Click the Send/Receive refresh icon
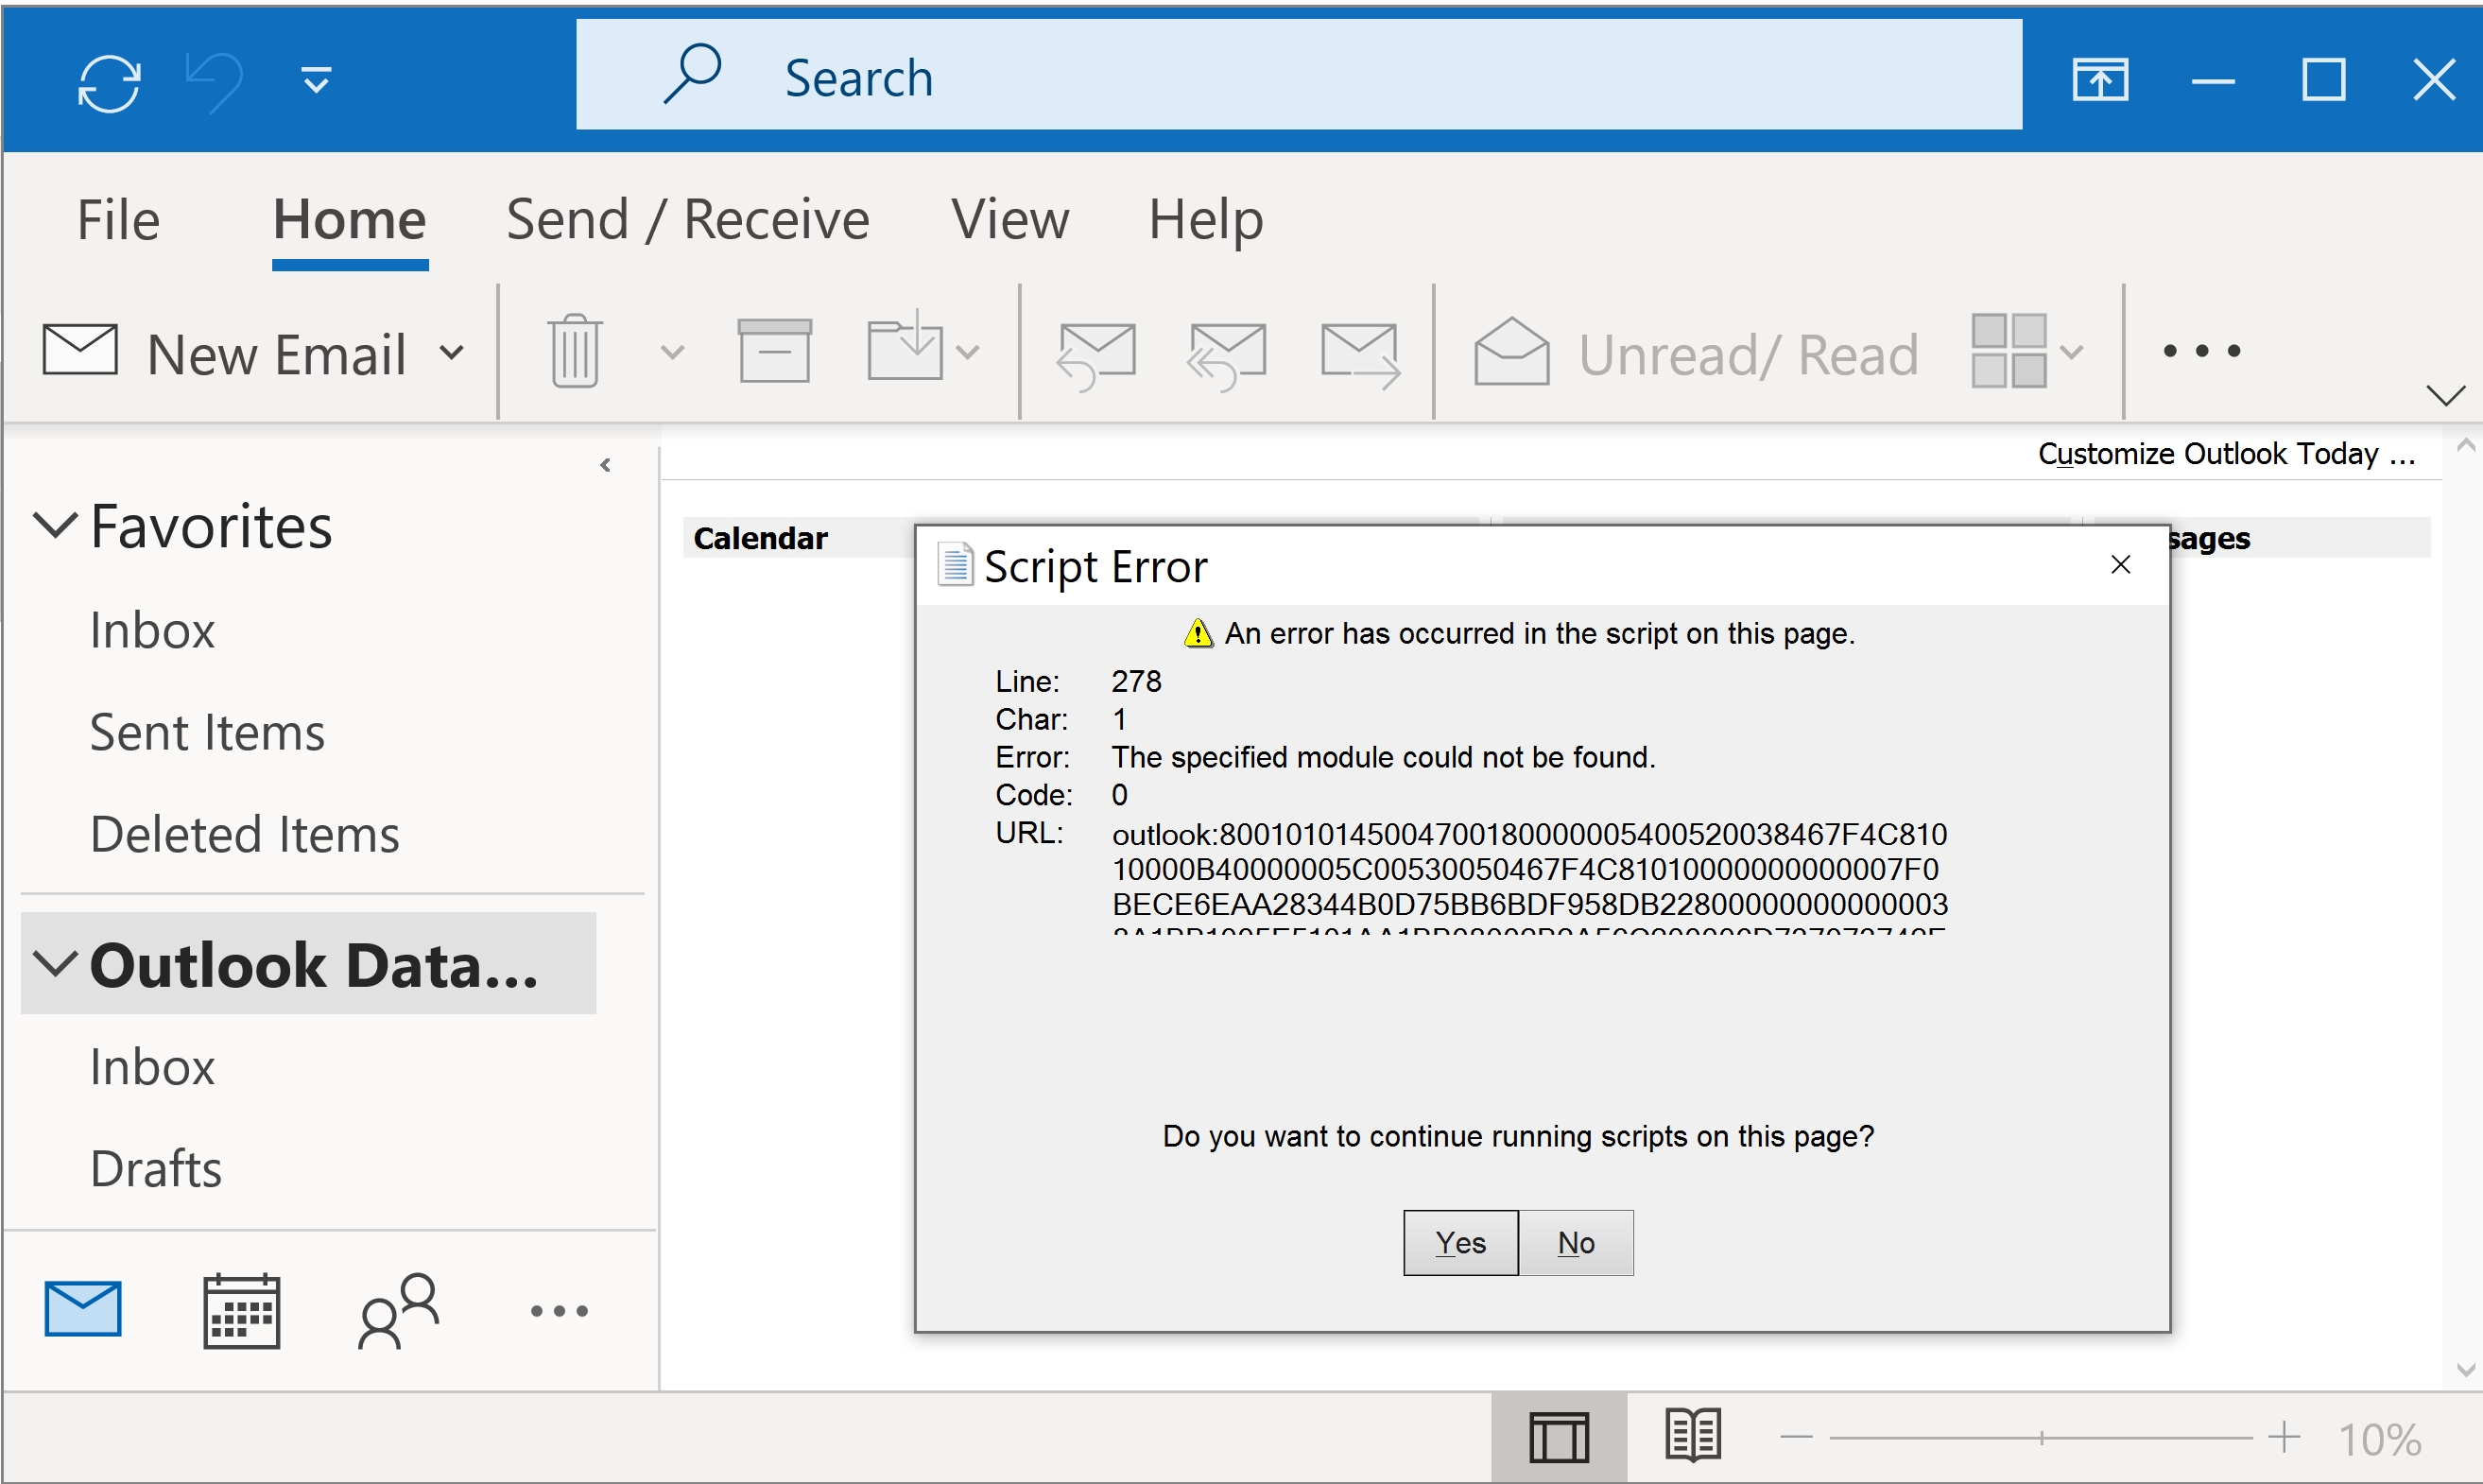Screen dimensions: 2483x1484 point(108,82)
